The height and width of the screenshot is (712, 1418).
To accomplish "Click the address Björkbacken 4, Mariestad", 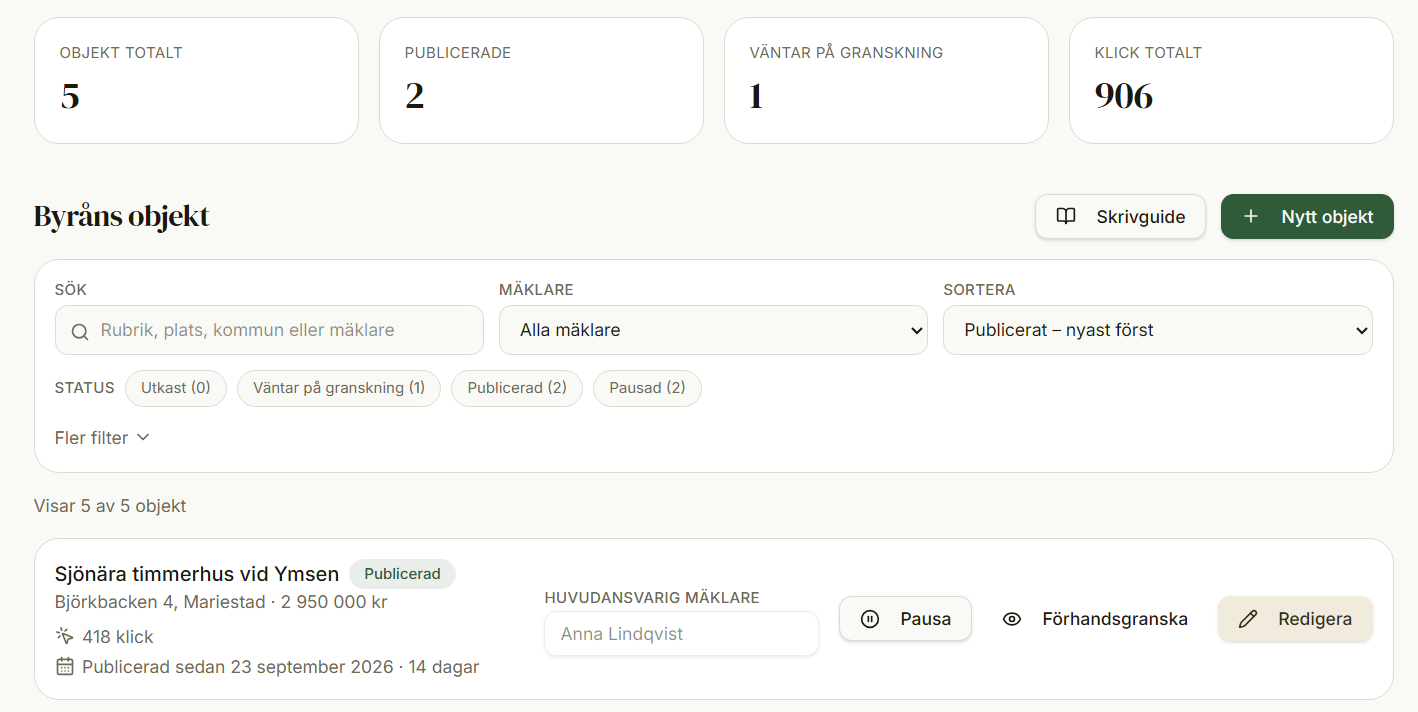I will coord(160,602).
